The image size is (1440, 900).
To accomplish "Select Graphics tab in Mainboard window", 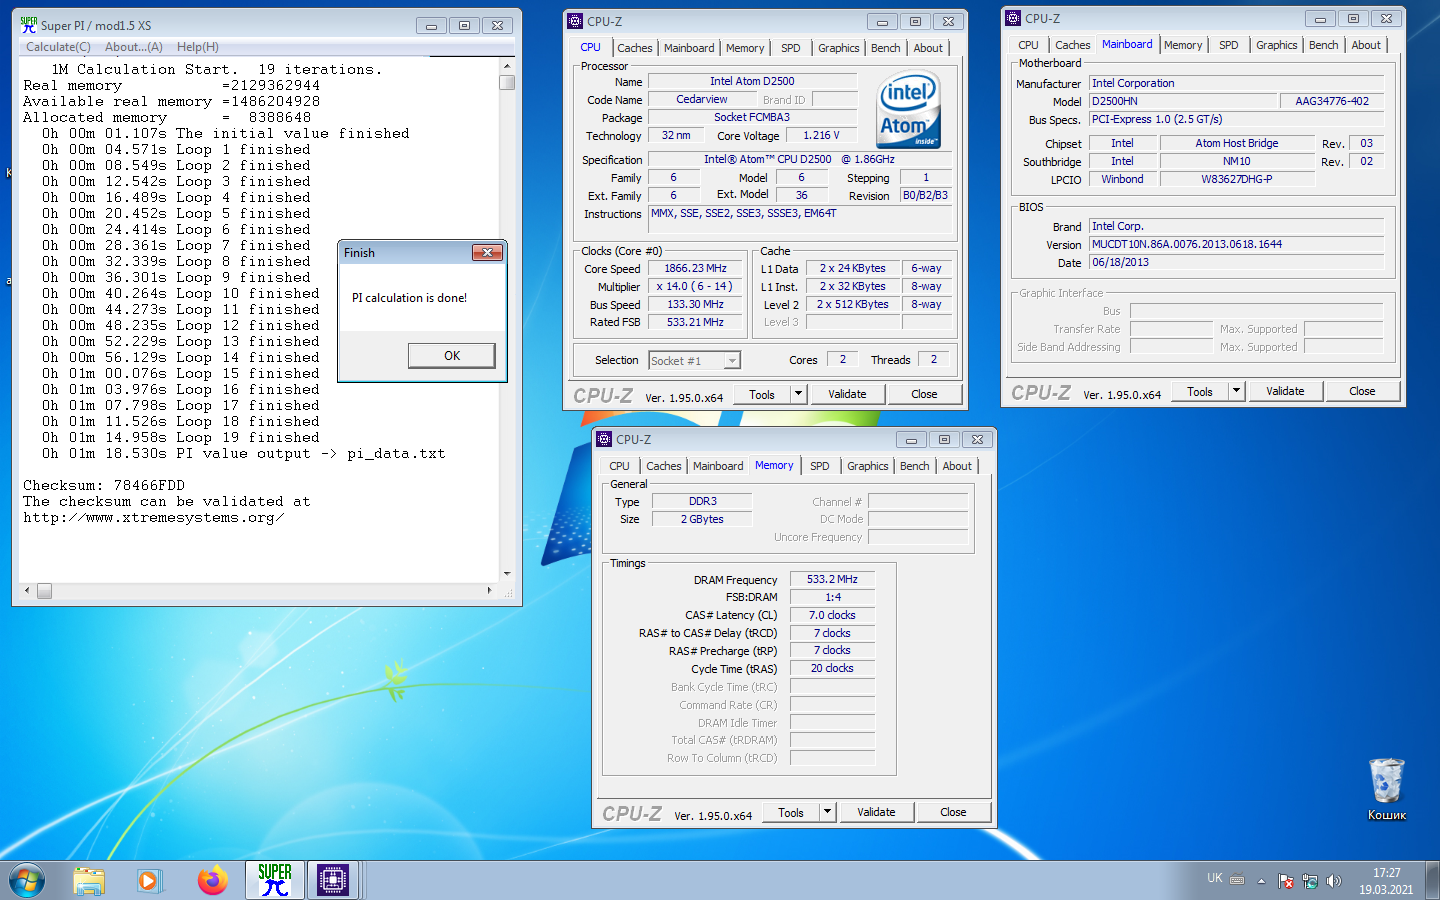I will [1276, 45].
